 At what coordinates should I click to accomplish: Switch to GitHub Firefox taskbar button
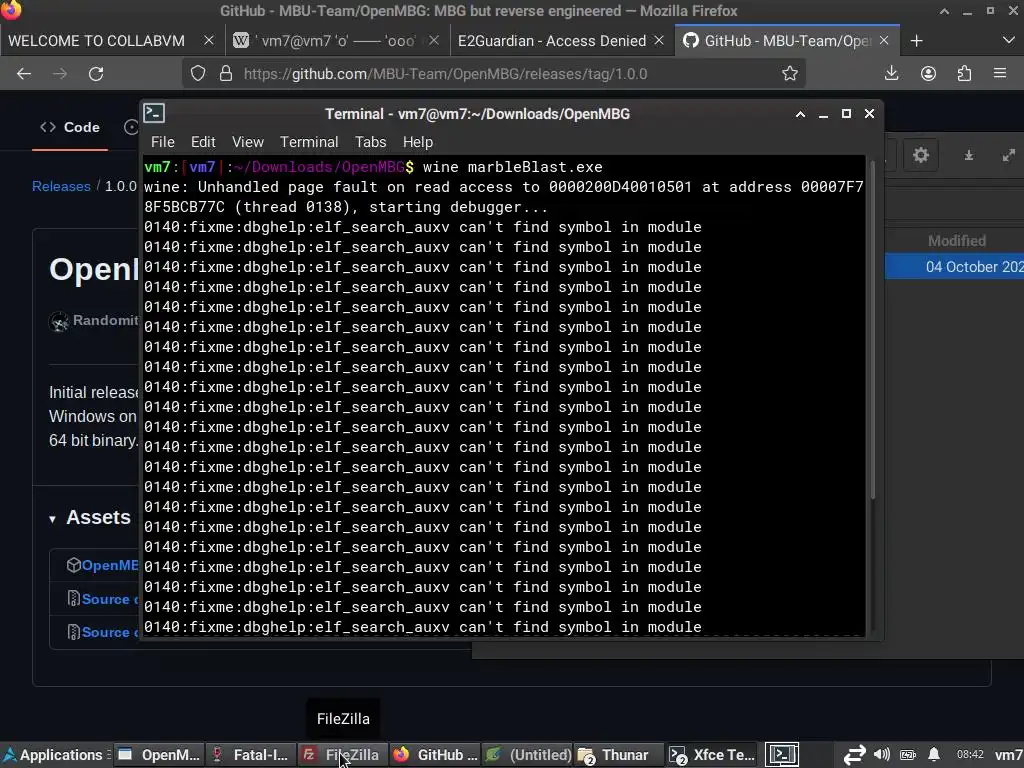pyautogui.click(x=435, y=755)
